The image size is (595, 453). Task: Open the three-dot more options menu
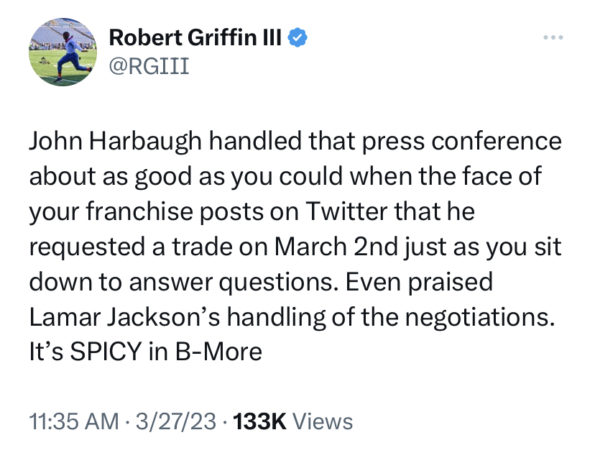[x=553, y=38]
